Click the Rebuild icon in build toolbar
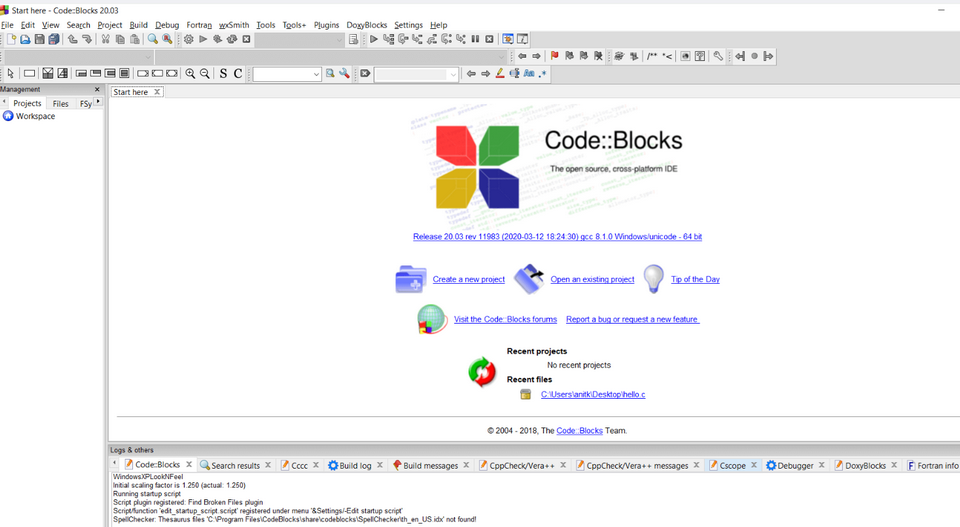 (x=232, y=39)
